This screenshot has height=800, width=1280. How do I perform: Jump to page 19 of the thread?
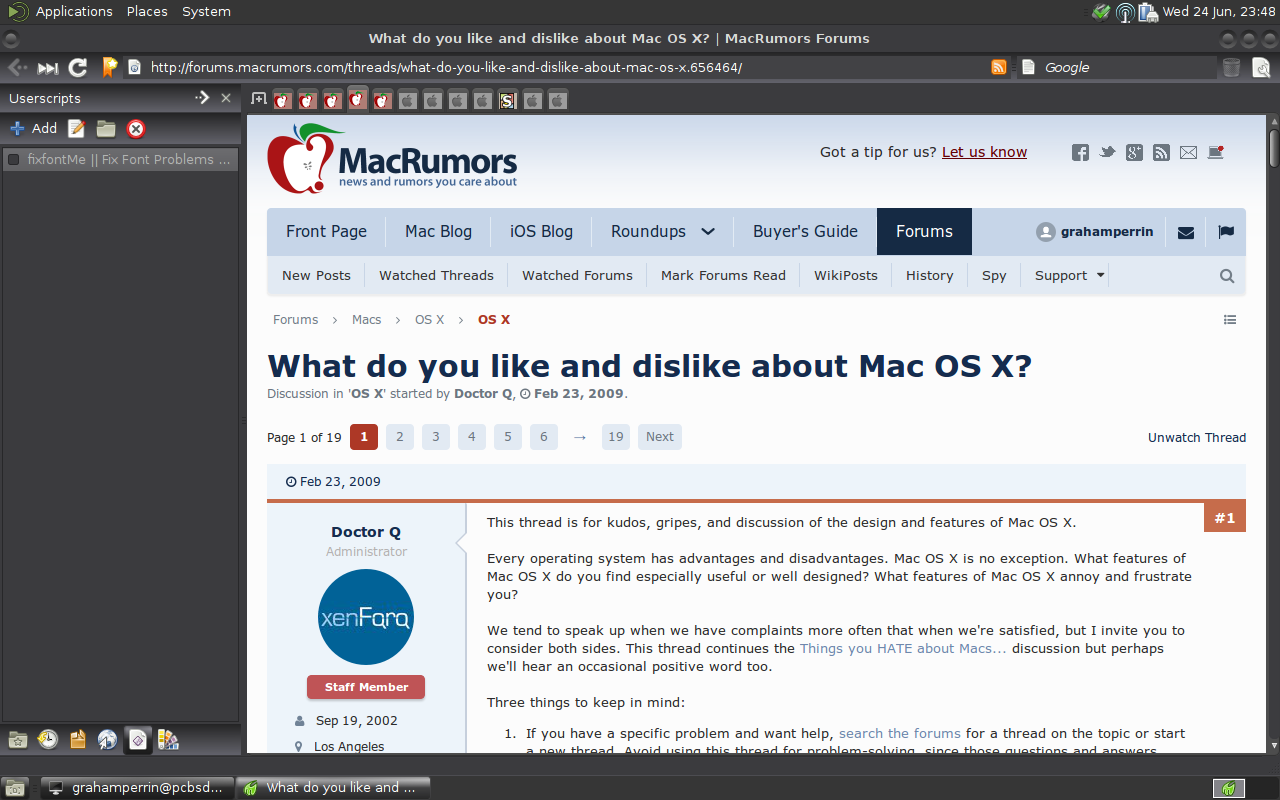pyautogui.click(x=616, y=437)
